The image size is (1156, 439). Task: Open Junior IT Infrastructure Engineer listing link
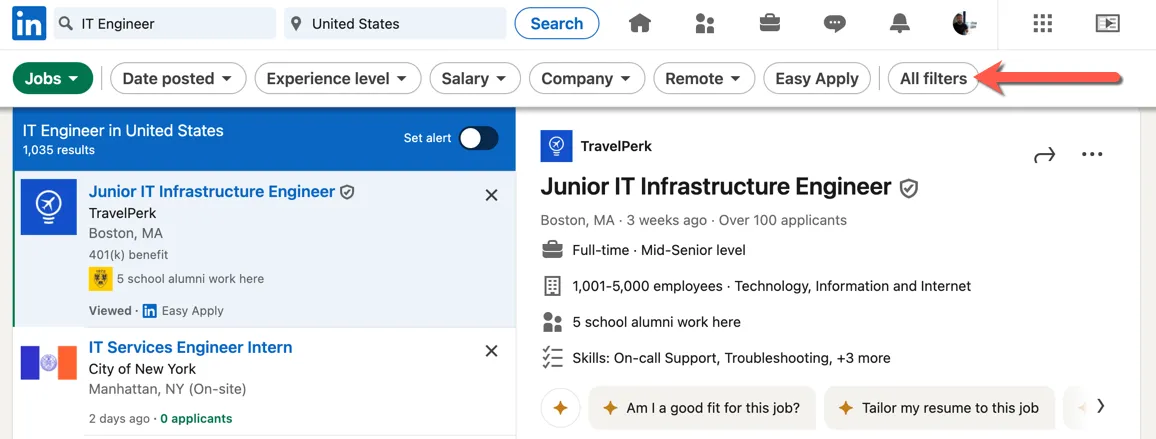pos(212,192)
